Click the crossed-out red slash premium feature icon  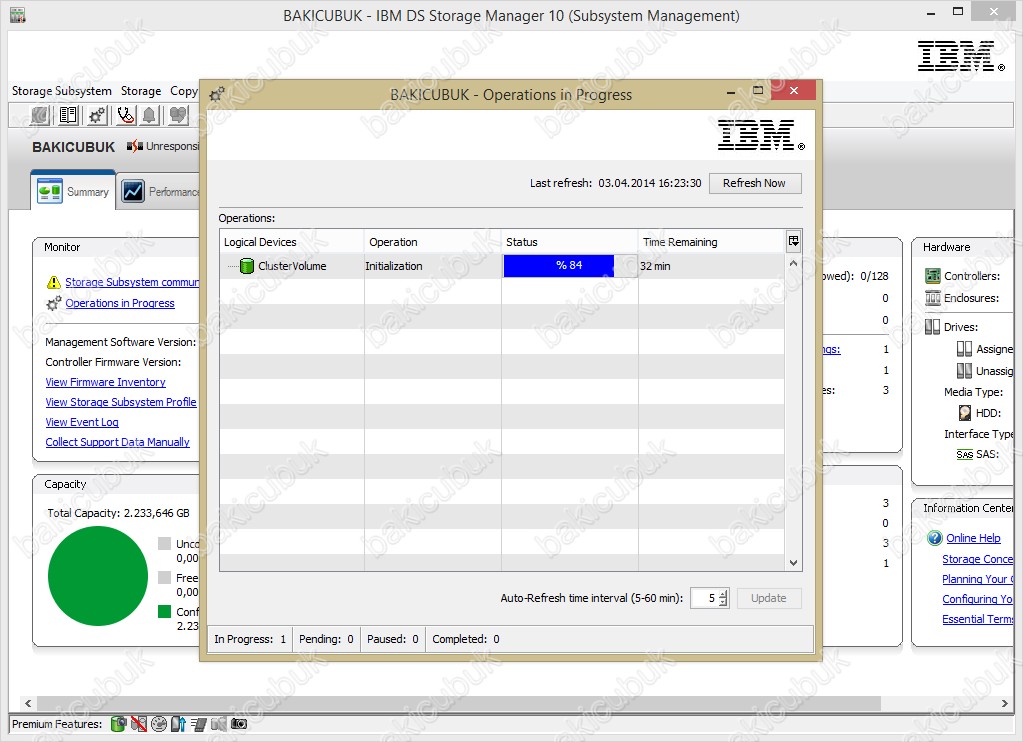138,724
